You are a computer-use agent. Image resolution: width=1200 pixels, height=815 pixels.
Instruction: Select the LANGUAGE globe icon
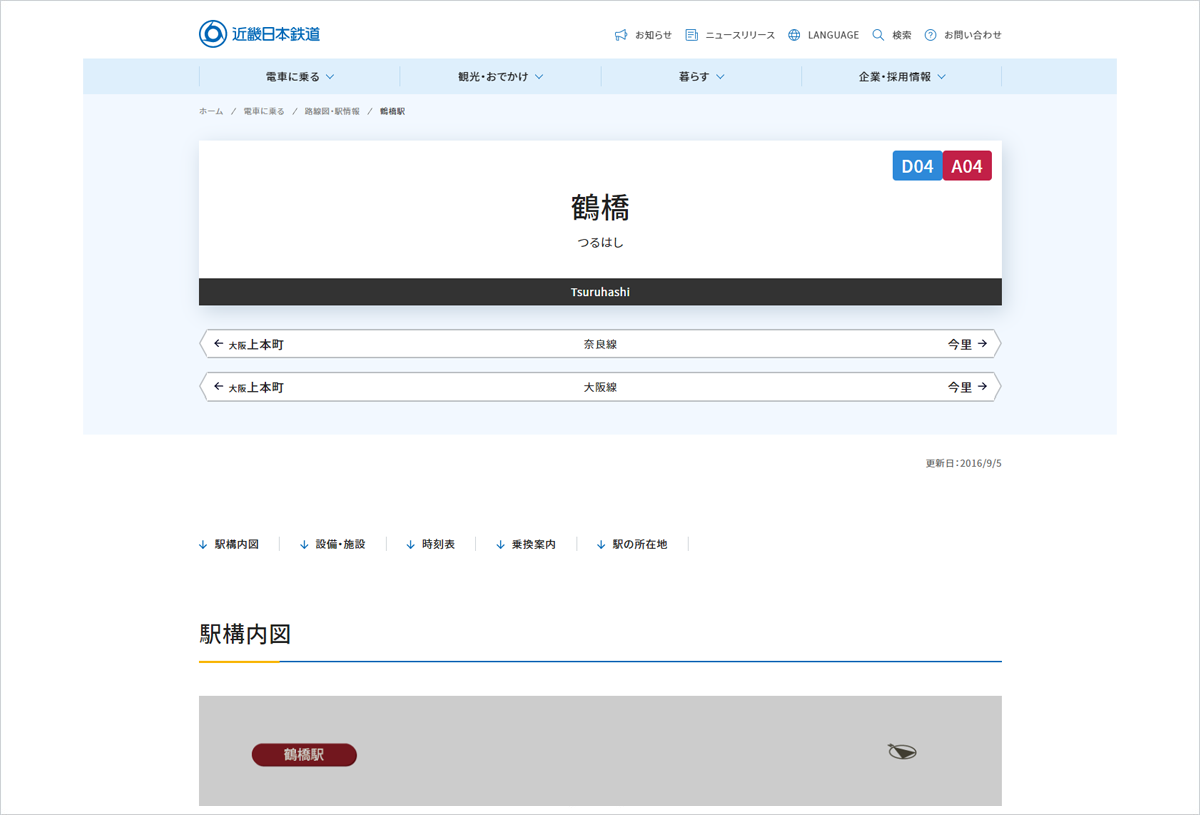point(794,35)
